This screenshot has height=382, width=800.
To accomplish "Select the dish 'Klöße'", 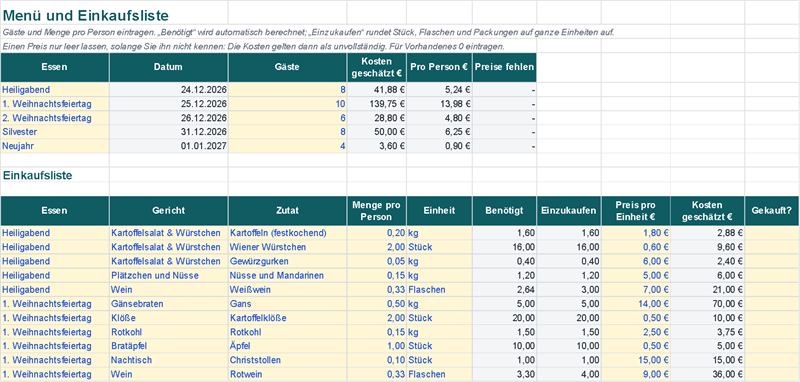I will (x=168, y=318).
